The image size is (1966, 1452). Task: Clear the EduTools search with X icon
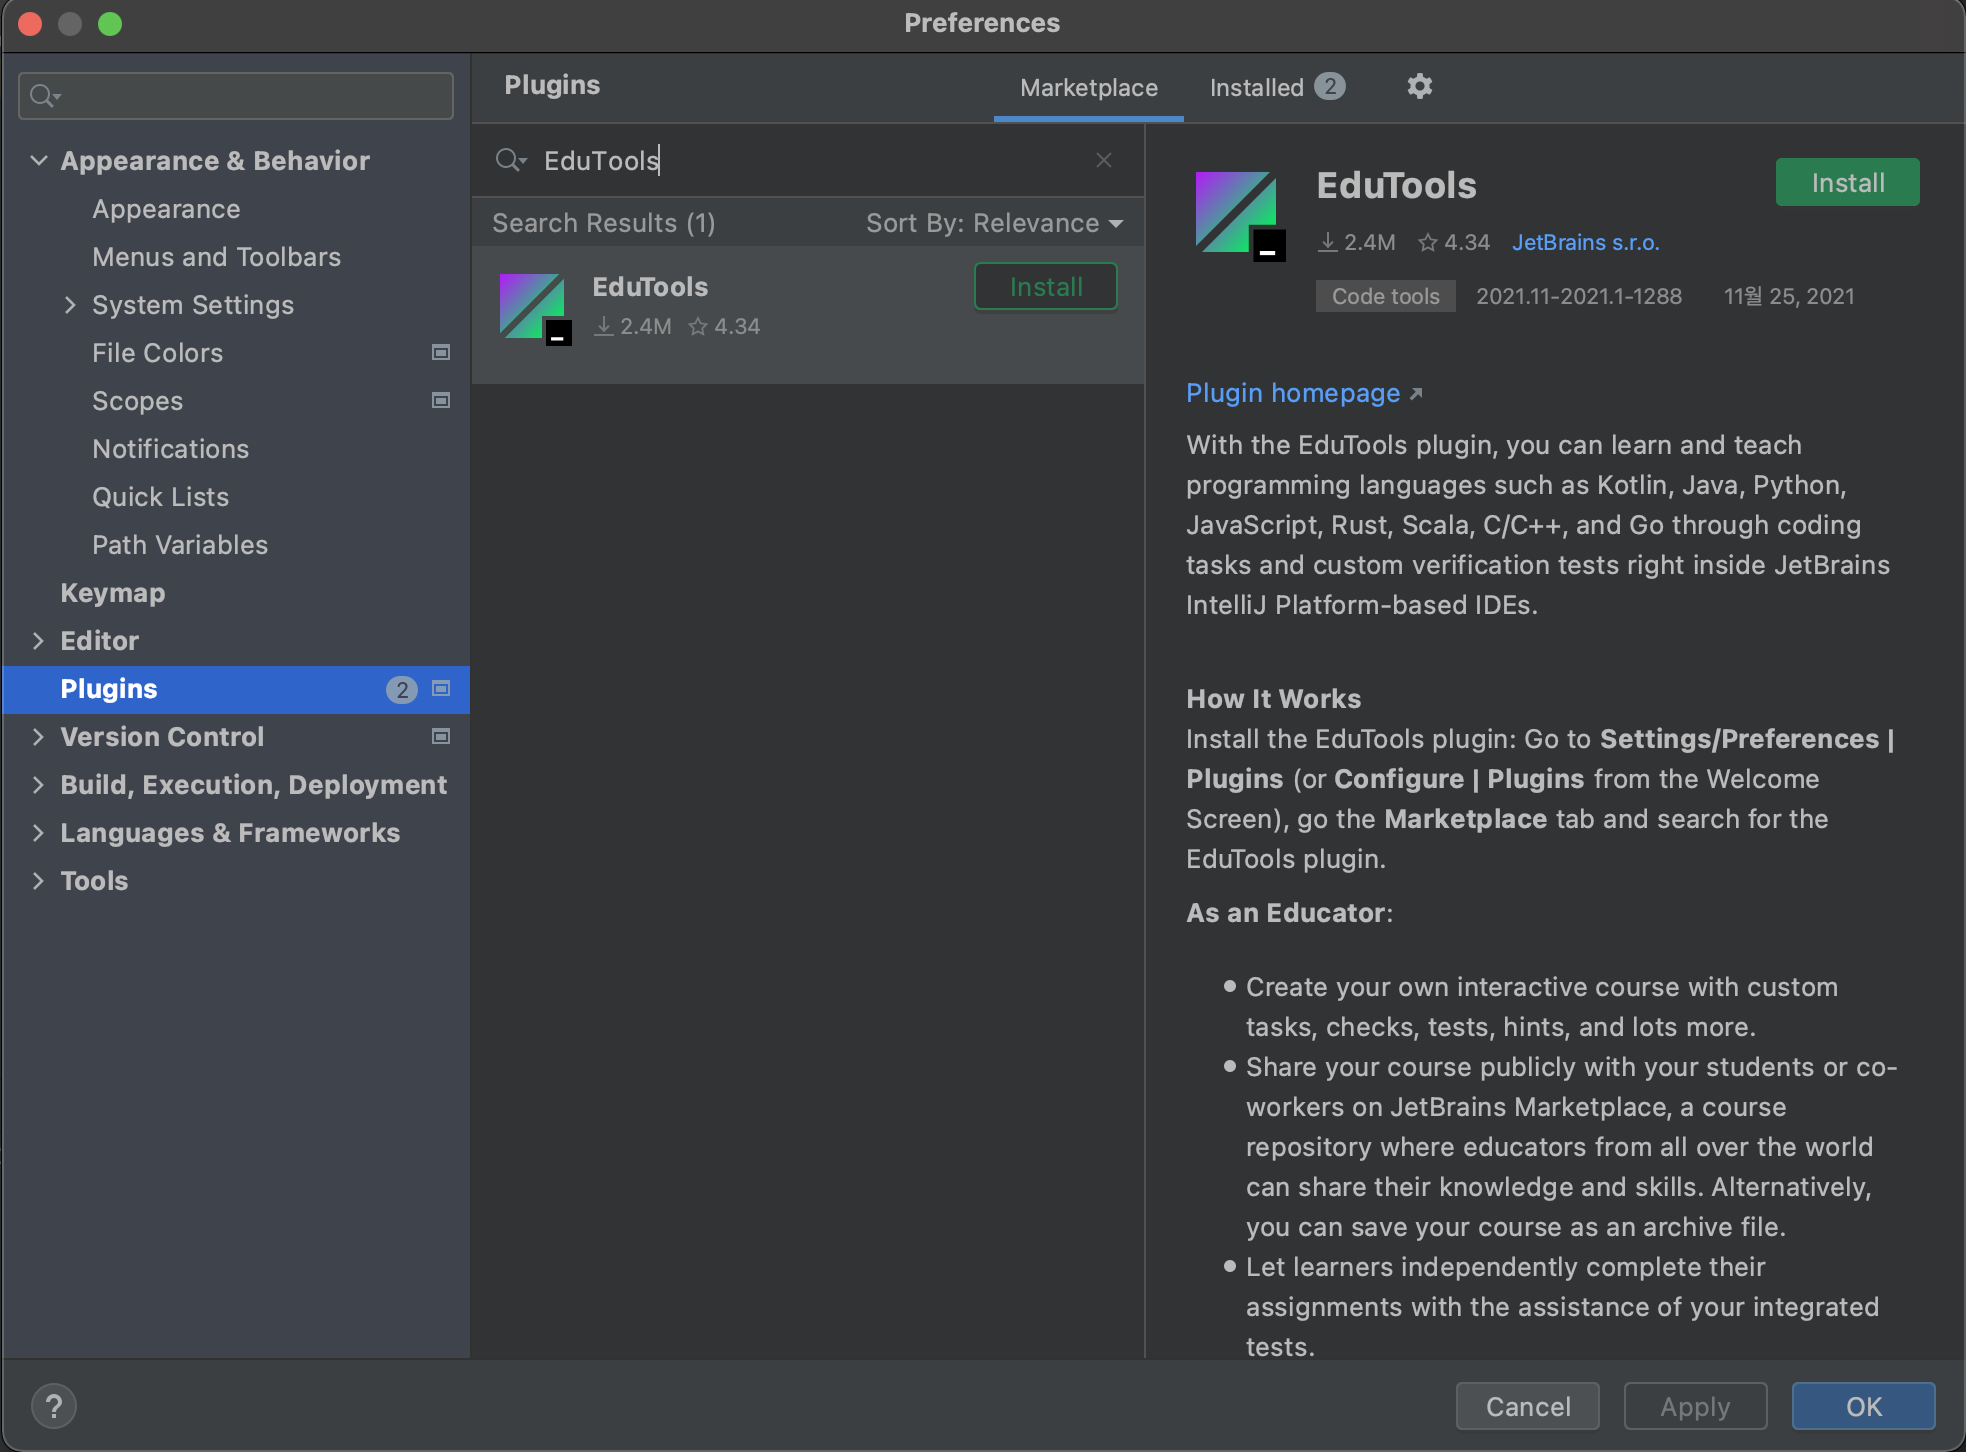(1104, 160)
